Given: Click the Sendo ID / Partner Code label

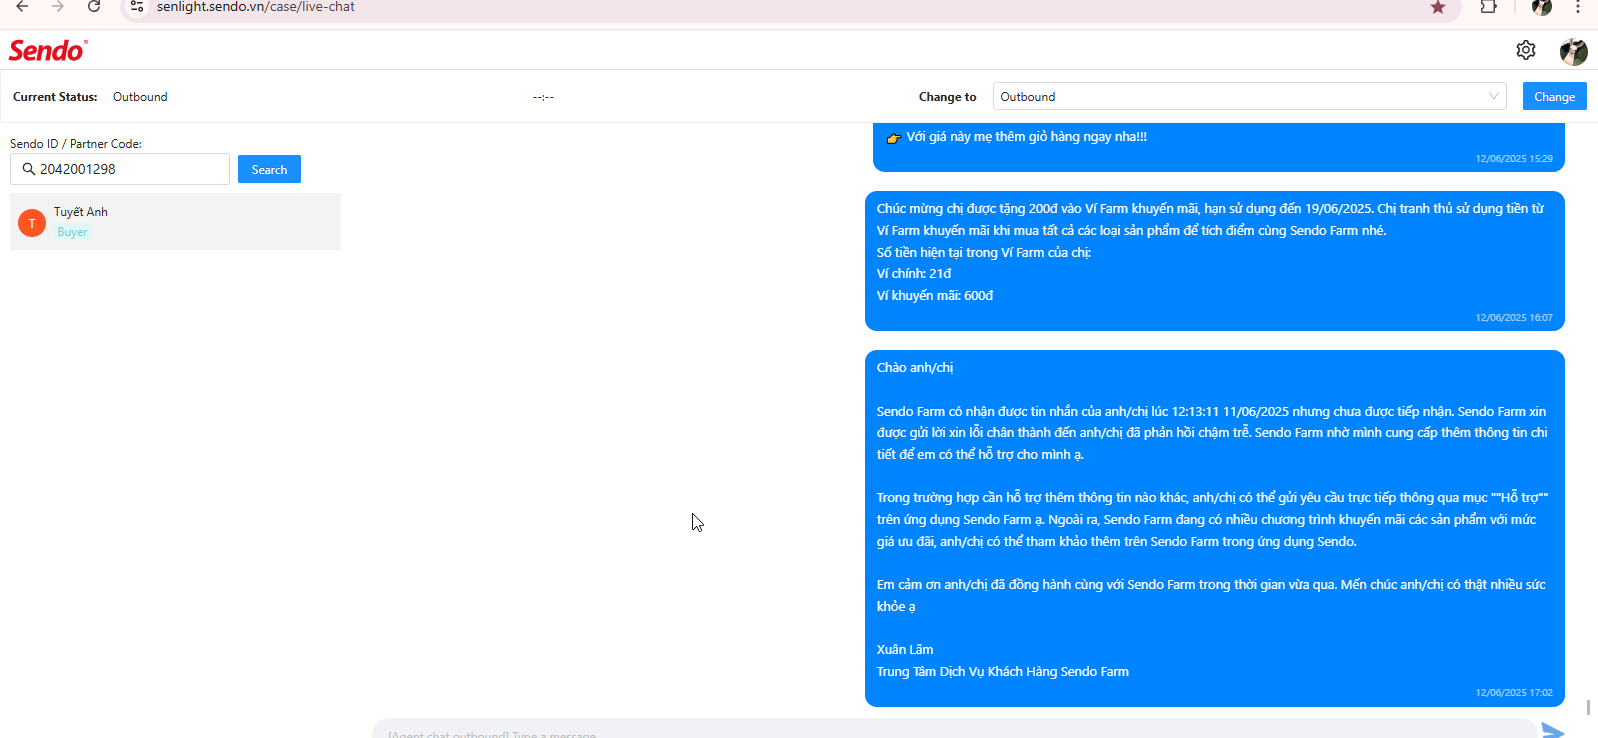Looking at the screenshot, I should click(76, 144).
